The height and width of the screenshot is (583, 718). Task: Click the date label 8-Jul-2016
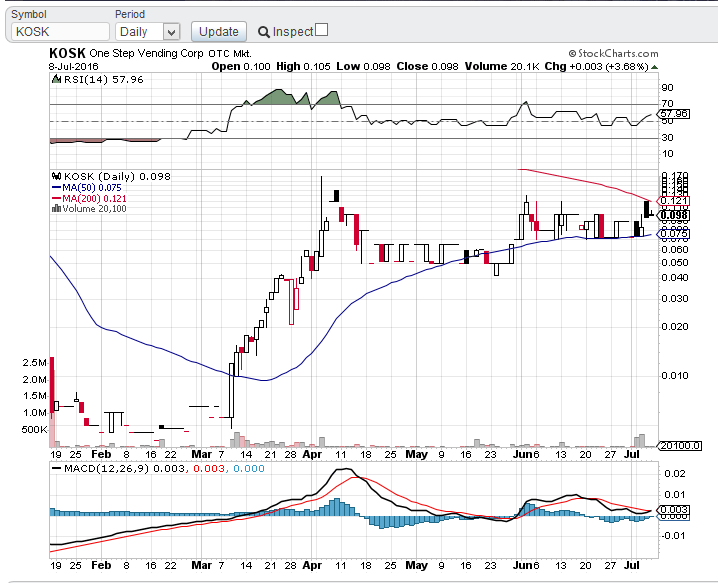(74, 66)
